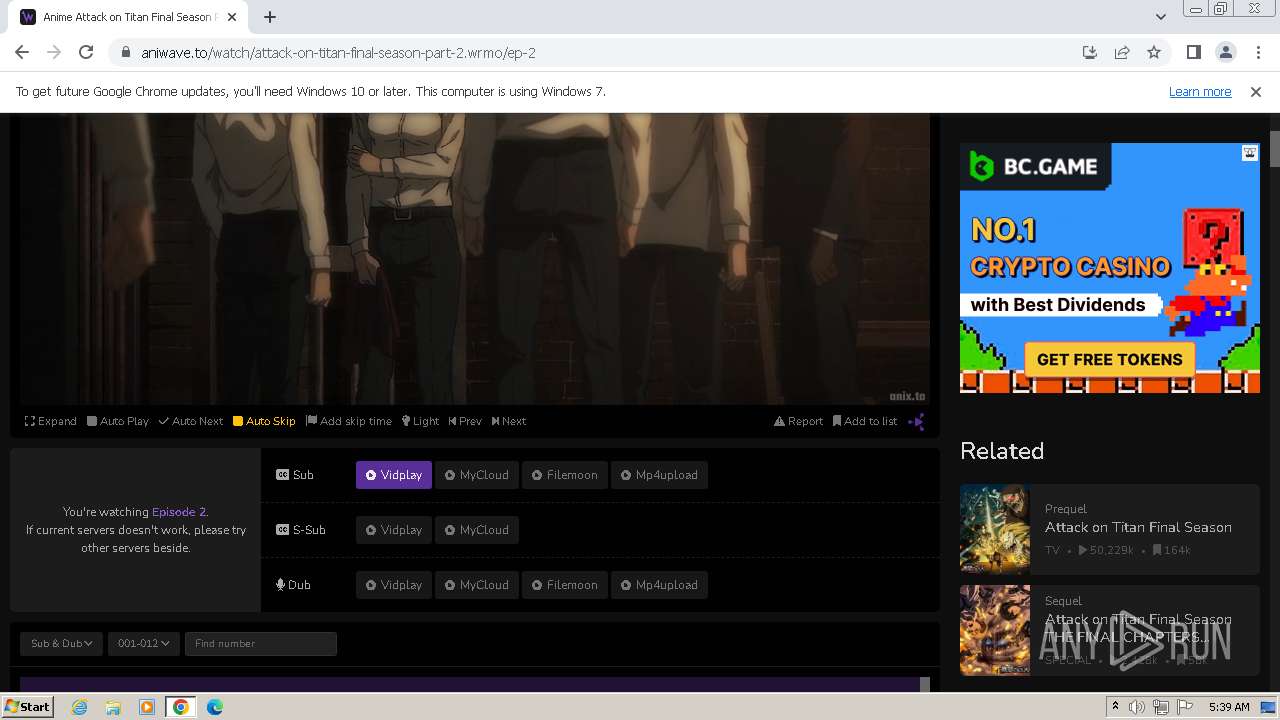
Task: Select Sub Vidplay server
Action: tap(394, 475)
